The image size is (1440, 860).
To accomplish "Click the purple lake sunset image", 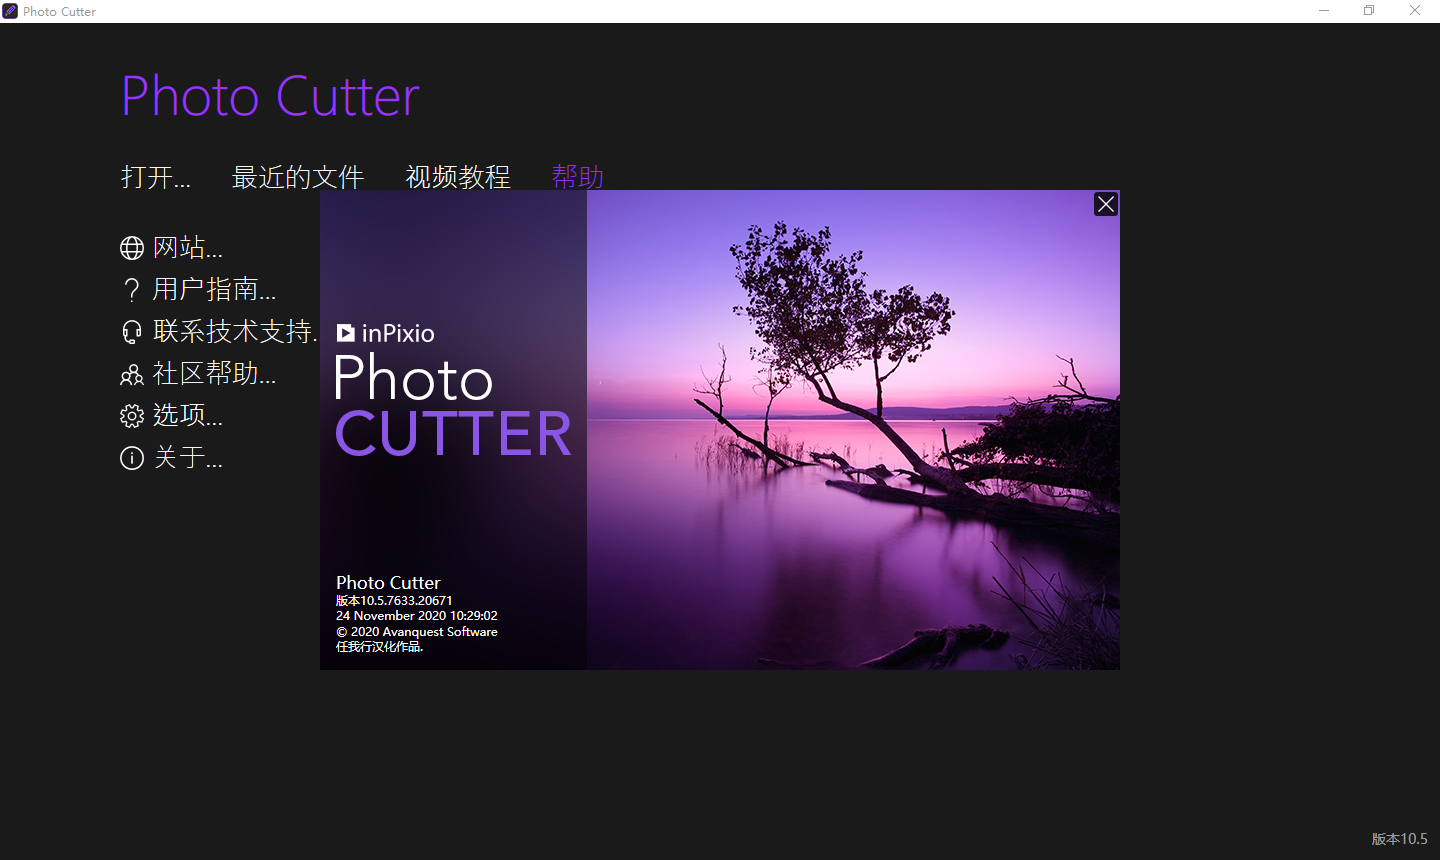I will click(x=853, y=430).
